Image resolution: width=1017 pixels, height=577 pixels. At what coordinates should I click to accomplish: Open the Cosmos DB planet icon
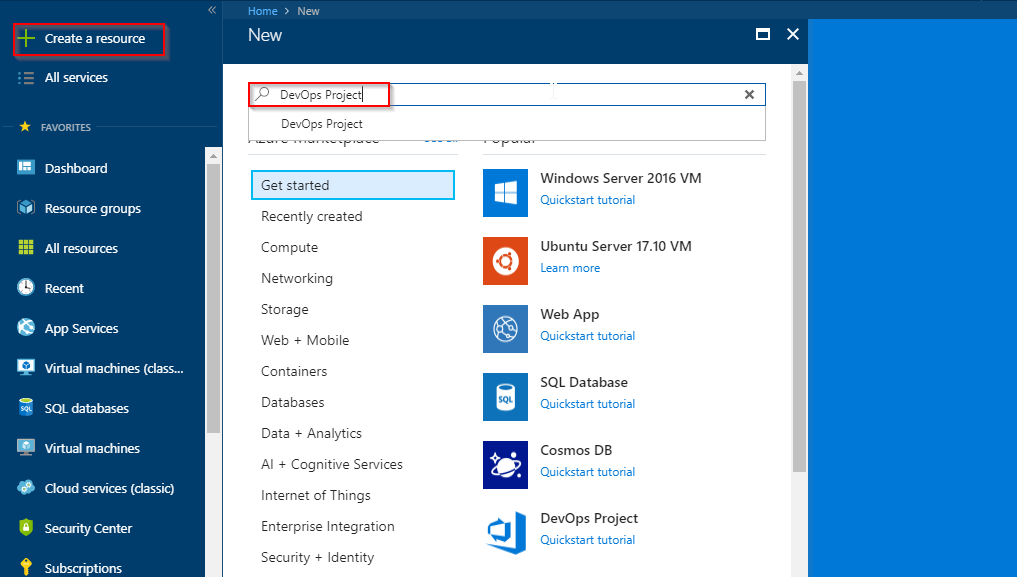click(x=505, y=465)
